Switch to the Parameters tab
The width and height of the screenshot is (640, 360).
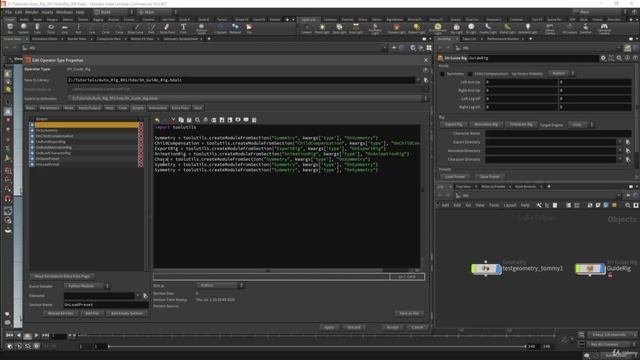(x=49, y=108)
